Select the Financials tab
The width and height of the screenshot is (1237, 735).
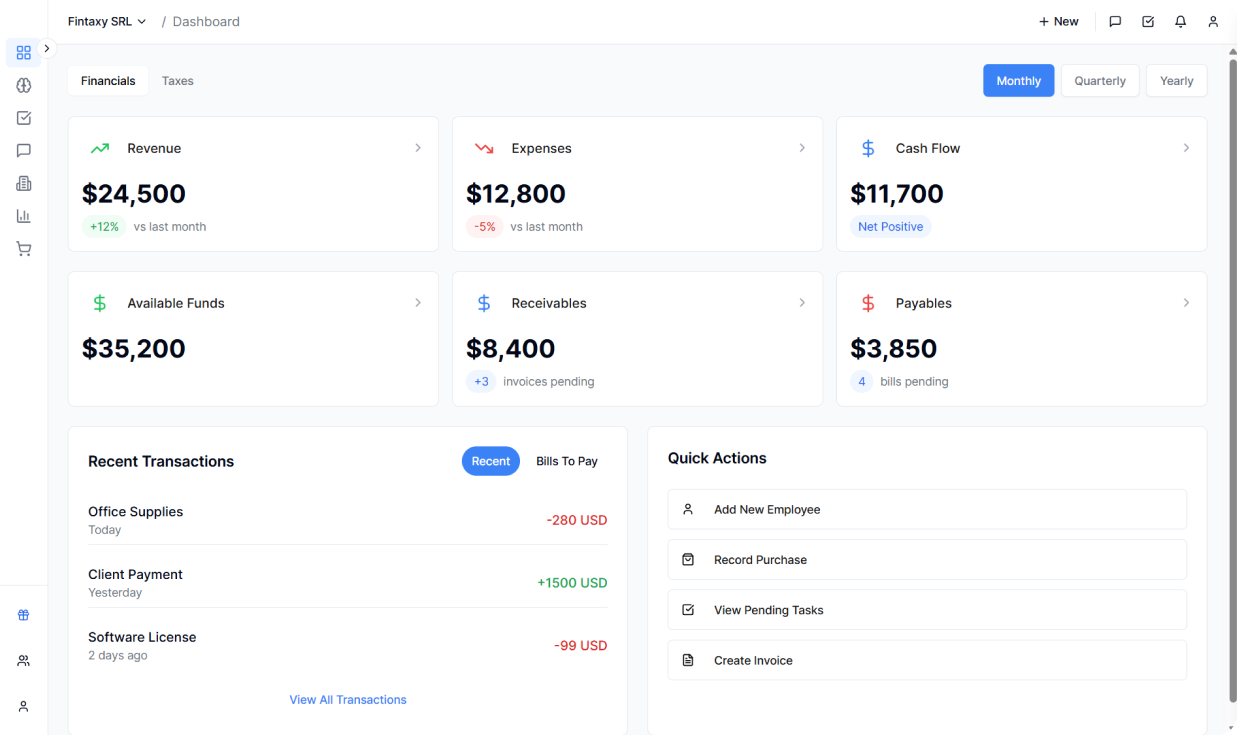(x=108, y=81)
